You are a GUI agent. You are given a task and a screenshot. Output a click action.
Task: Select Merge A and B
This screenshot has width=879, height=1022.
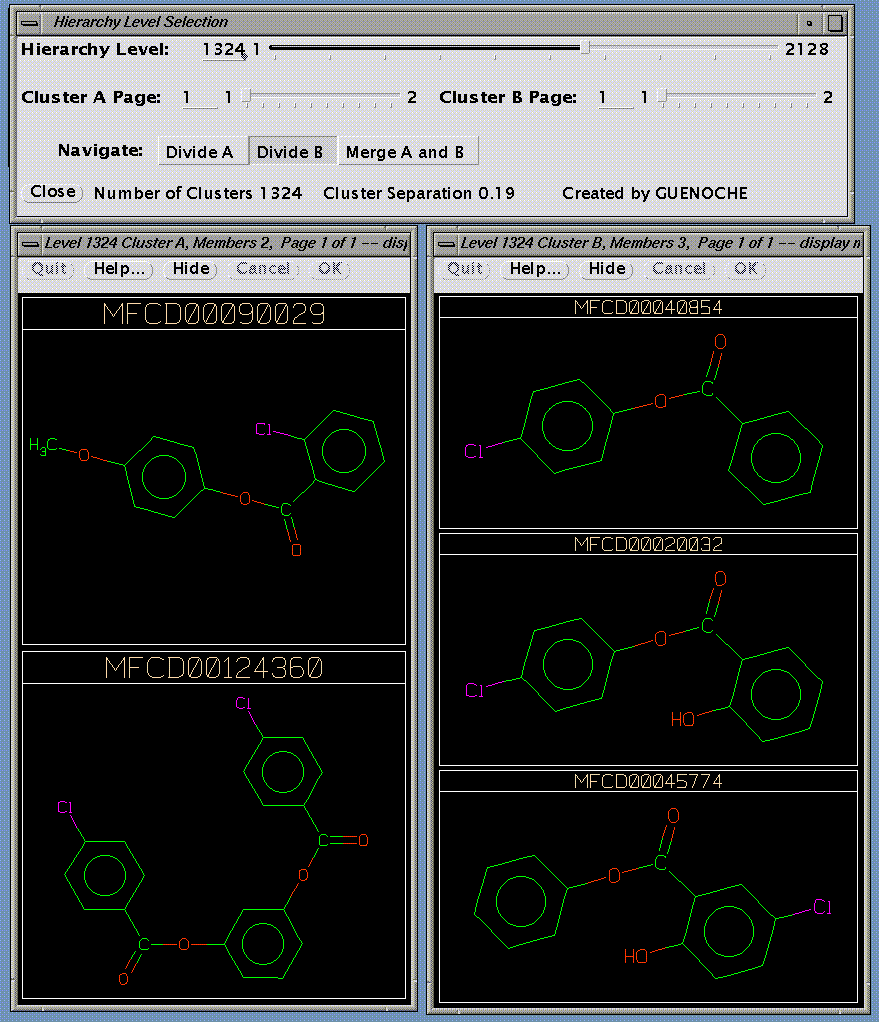click(x=405, y=152)
